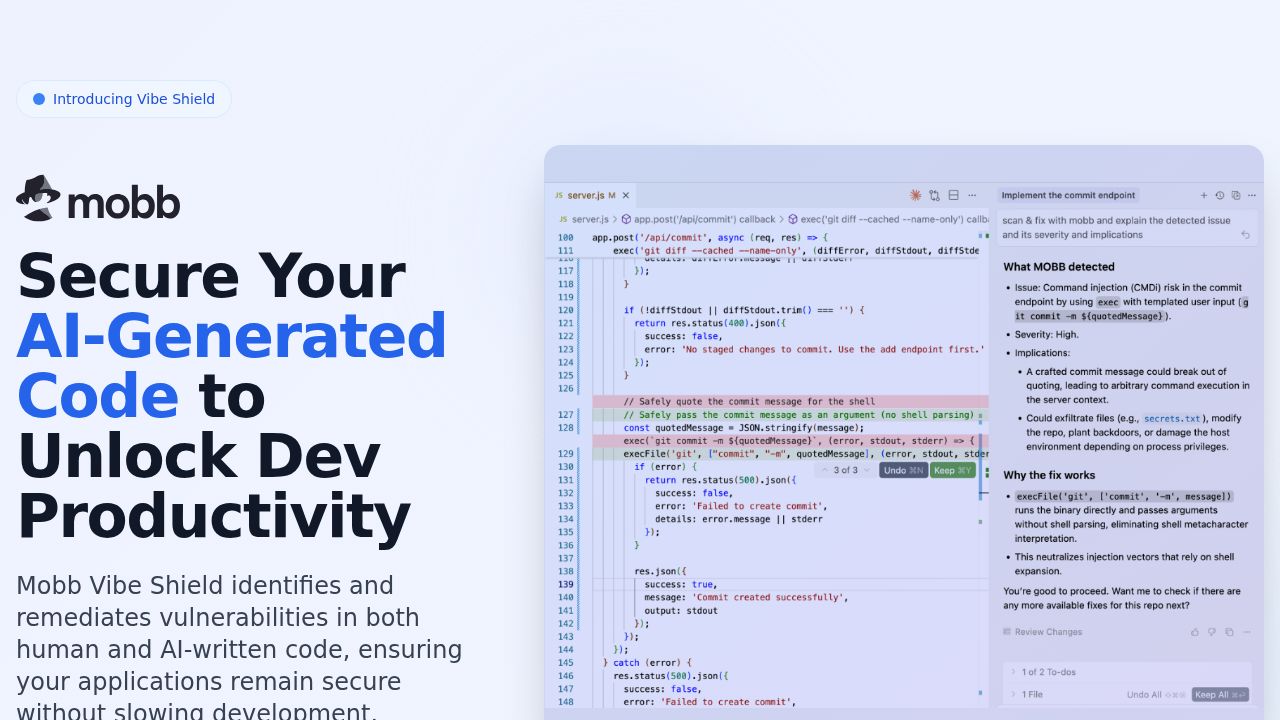Viewport: 1280px width, 720px height.
Task: Go to next change with down chevron
Action: pos(868,470)
